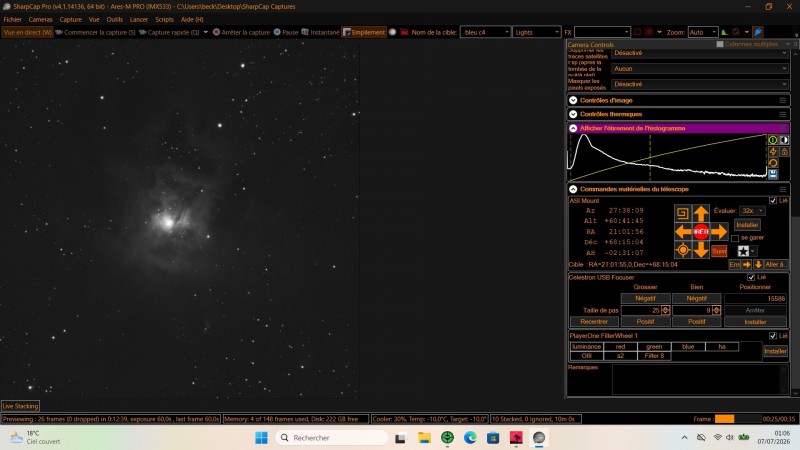Image resolution: width=800 pixels, height=450 pixels.
Task: Start the spiral search pattern
Action: pyautogui.click(x=683, y=213)
